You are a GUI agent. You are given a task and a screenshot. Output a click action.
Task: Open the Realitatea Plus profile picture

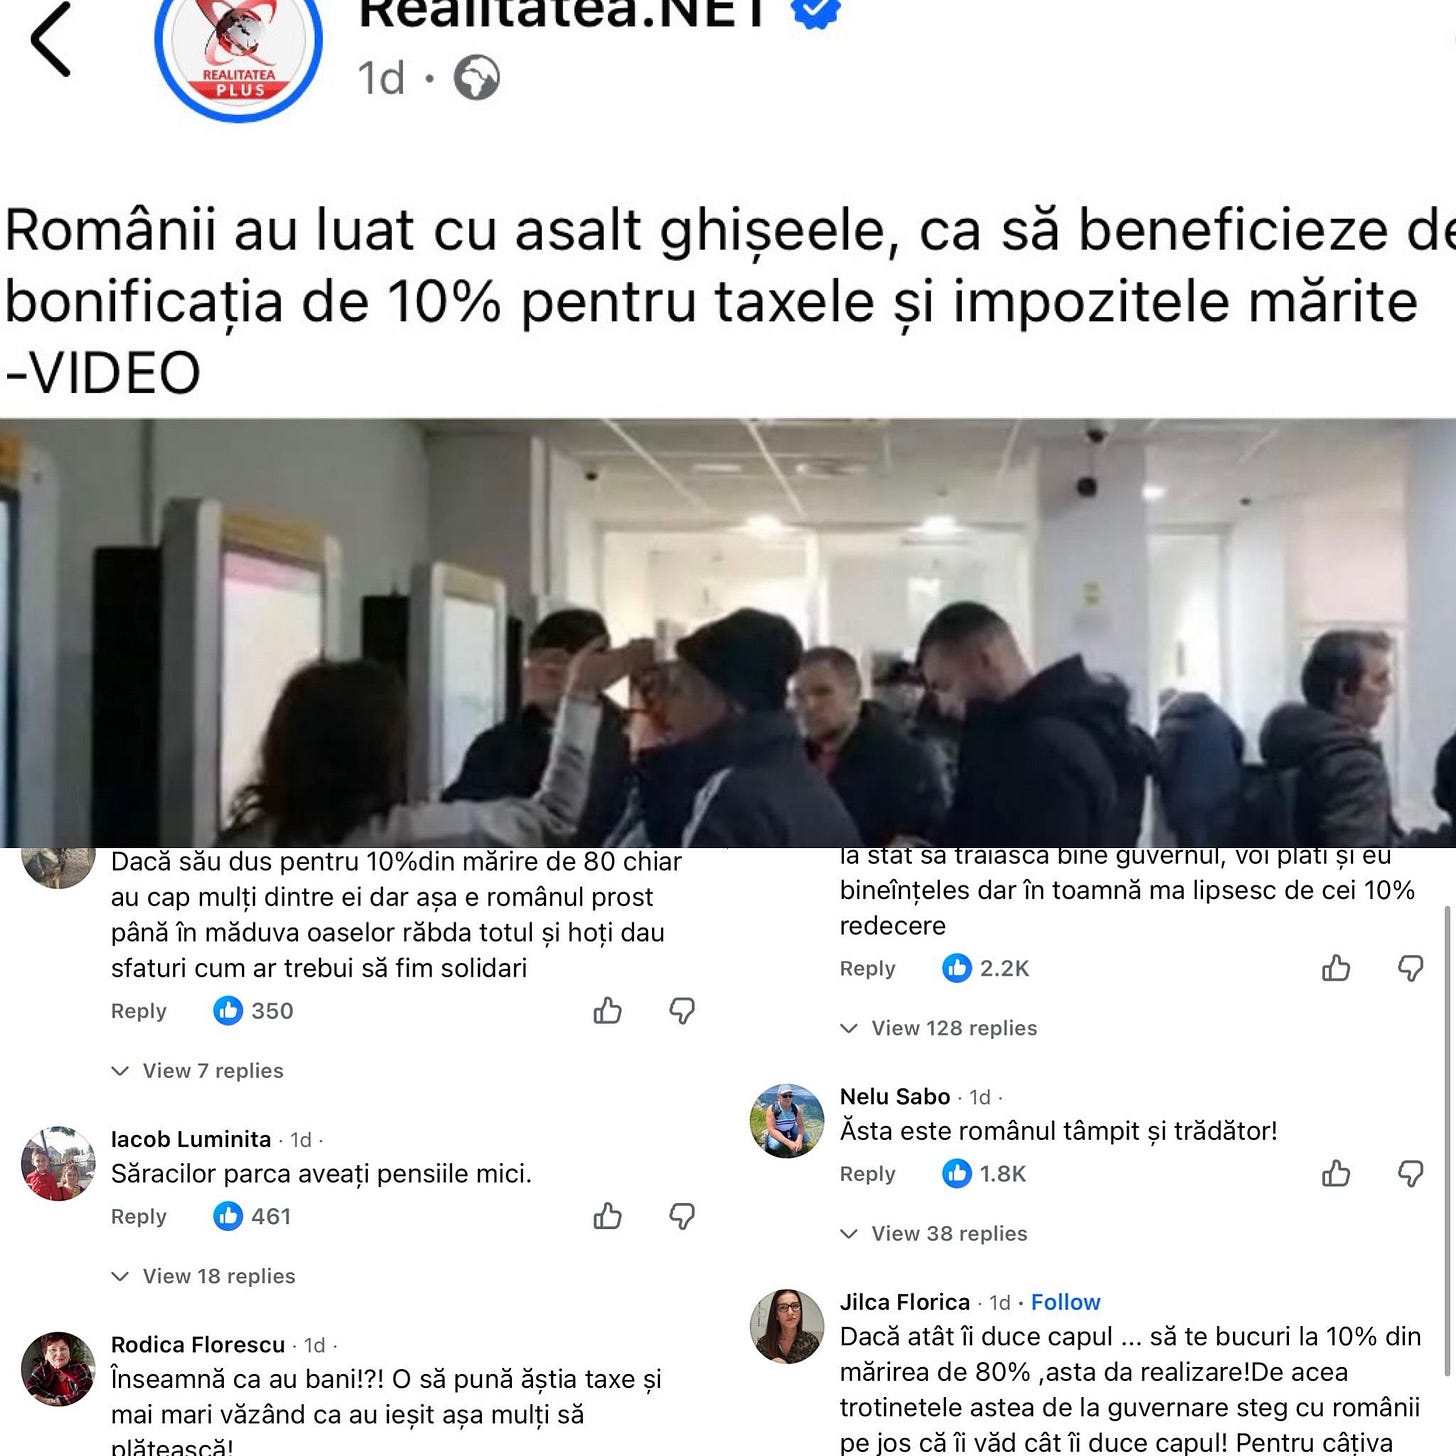pos(239,50)
